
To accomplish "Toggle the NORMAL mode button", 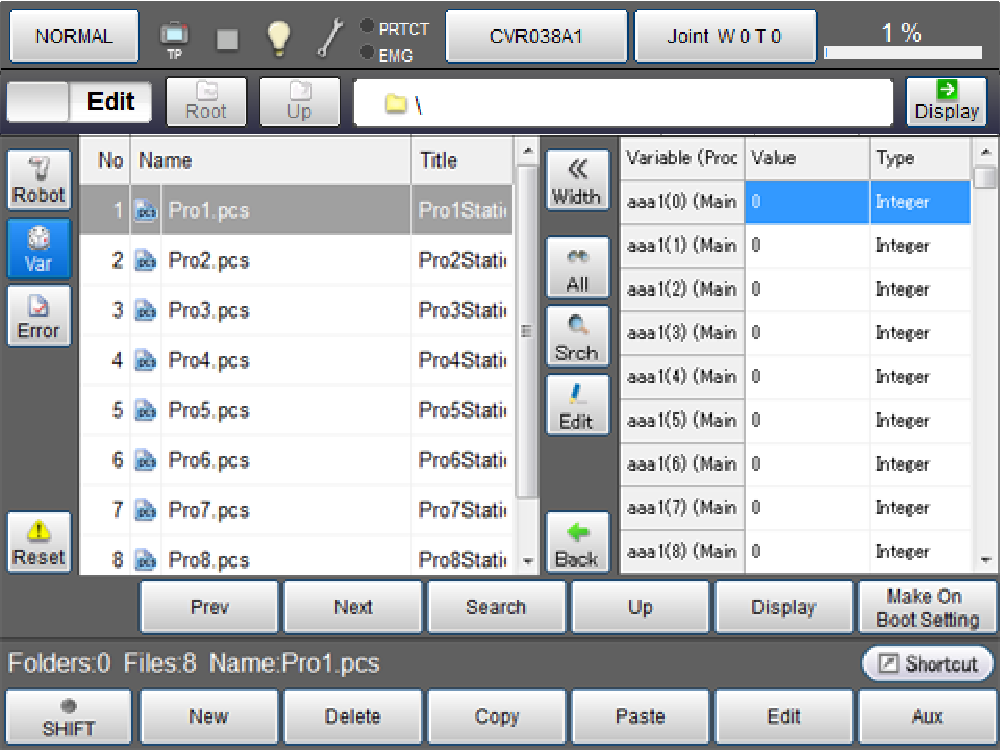I will click(74, 37).
